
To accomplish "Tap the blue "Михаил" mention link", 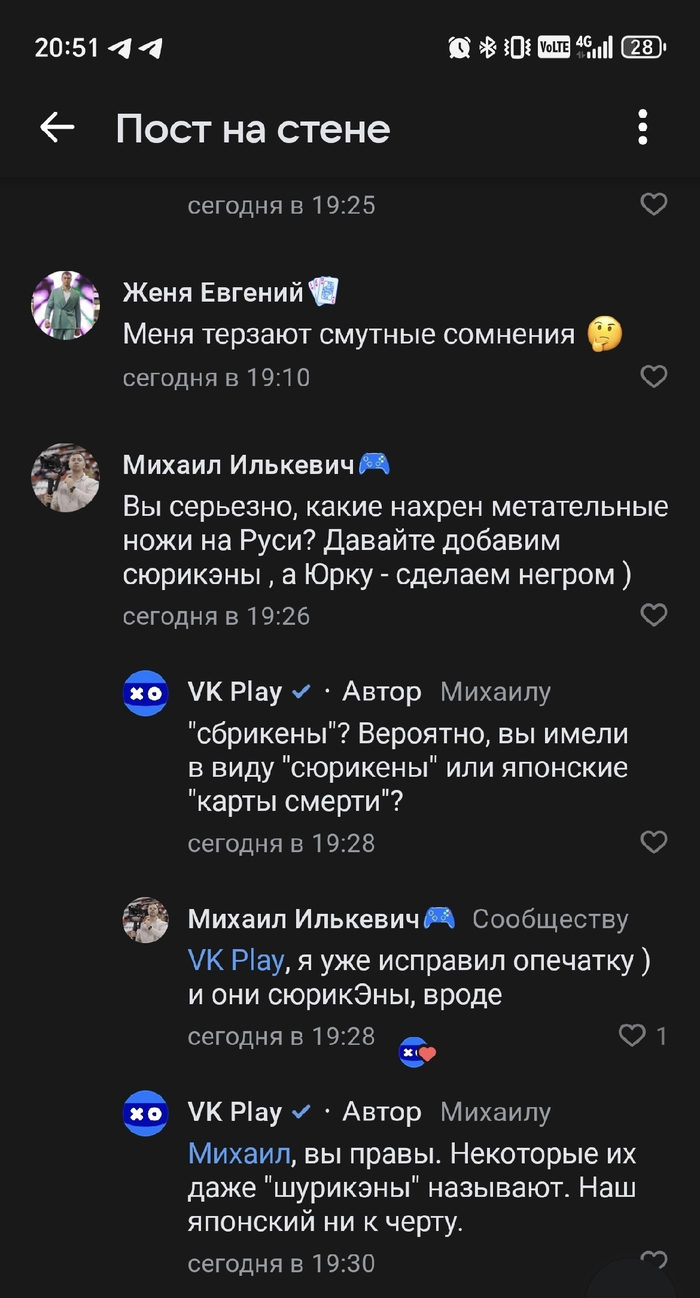I will (x=238, y=1154).
